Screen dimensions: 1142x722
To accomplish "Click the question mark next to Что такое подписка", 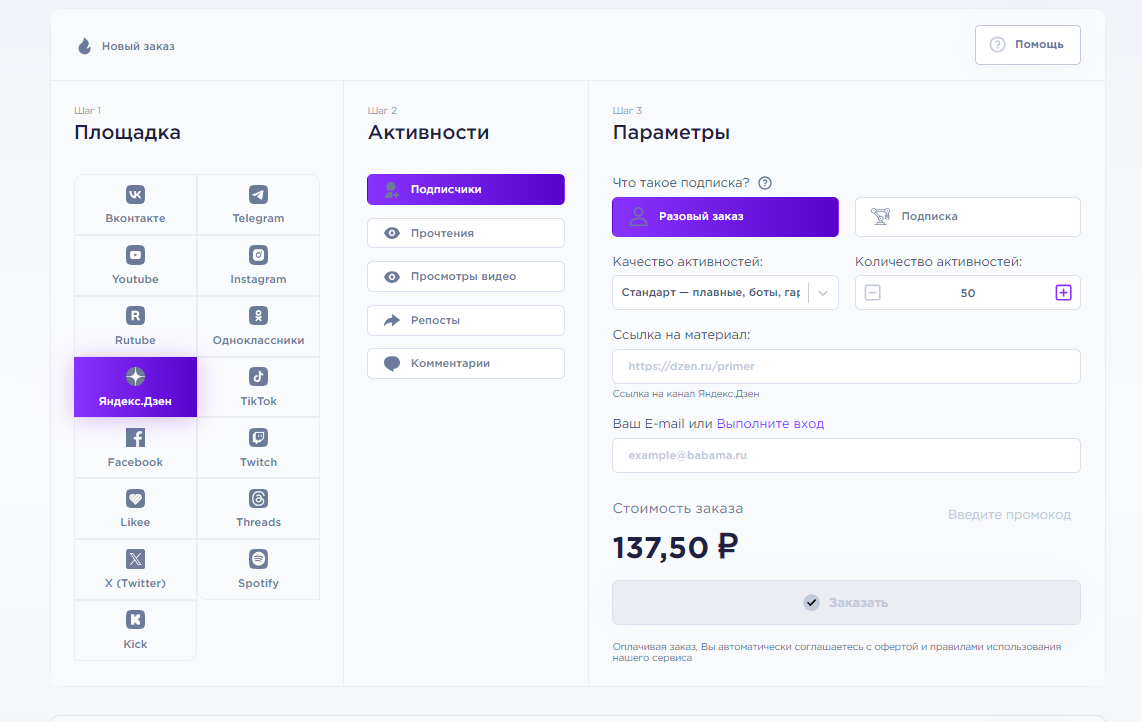I will [765, 183].
